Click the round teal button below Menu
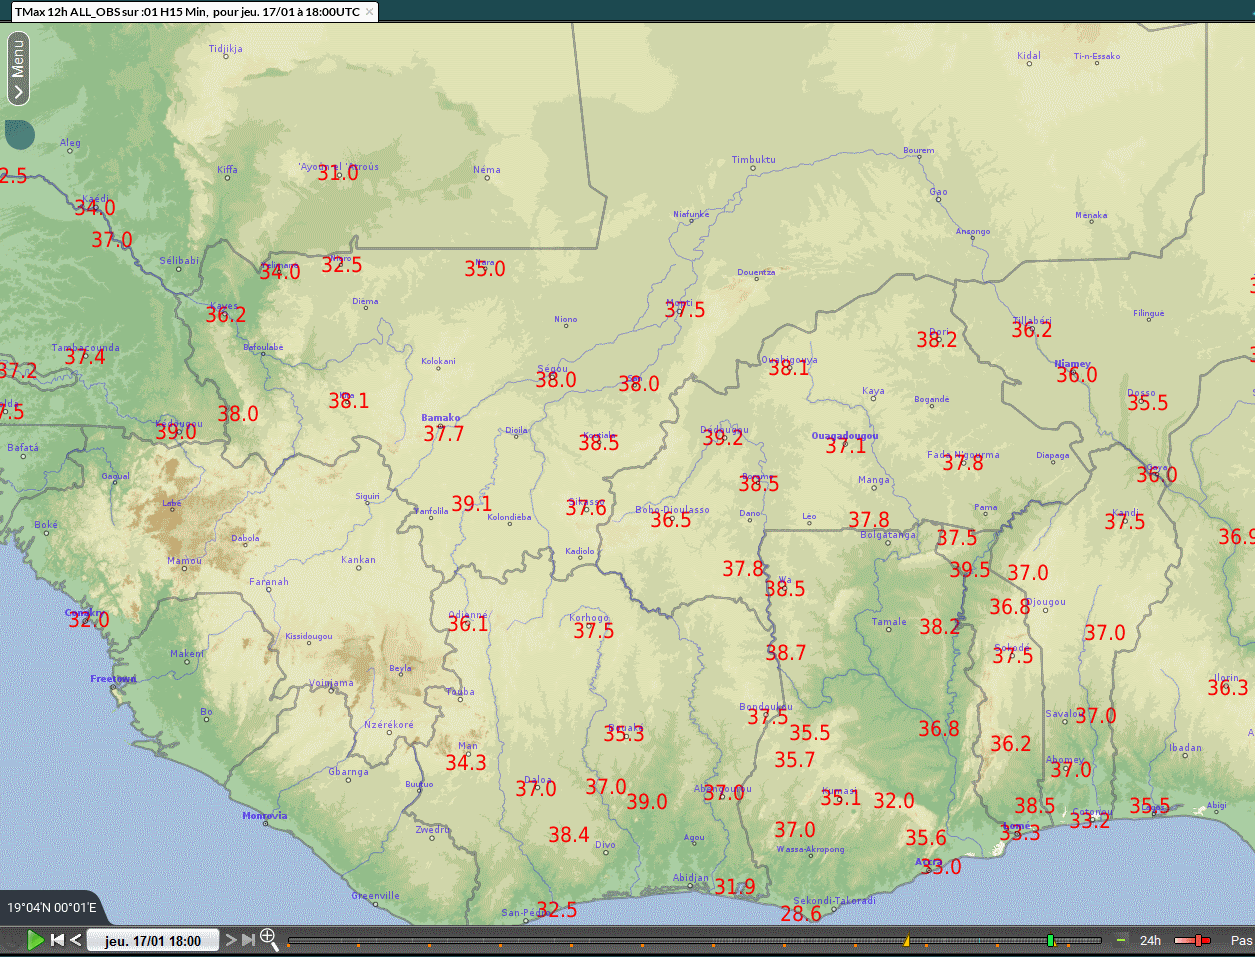This screenshot has height=957, width=1255. pos(19,135)
